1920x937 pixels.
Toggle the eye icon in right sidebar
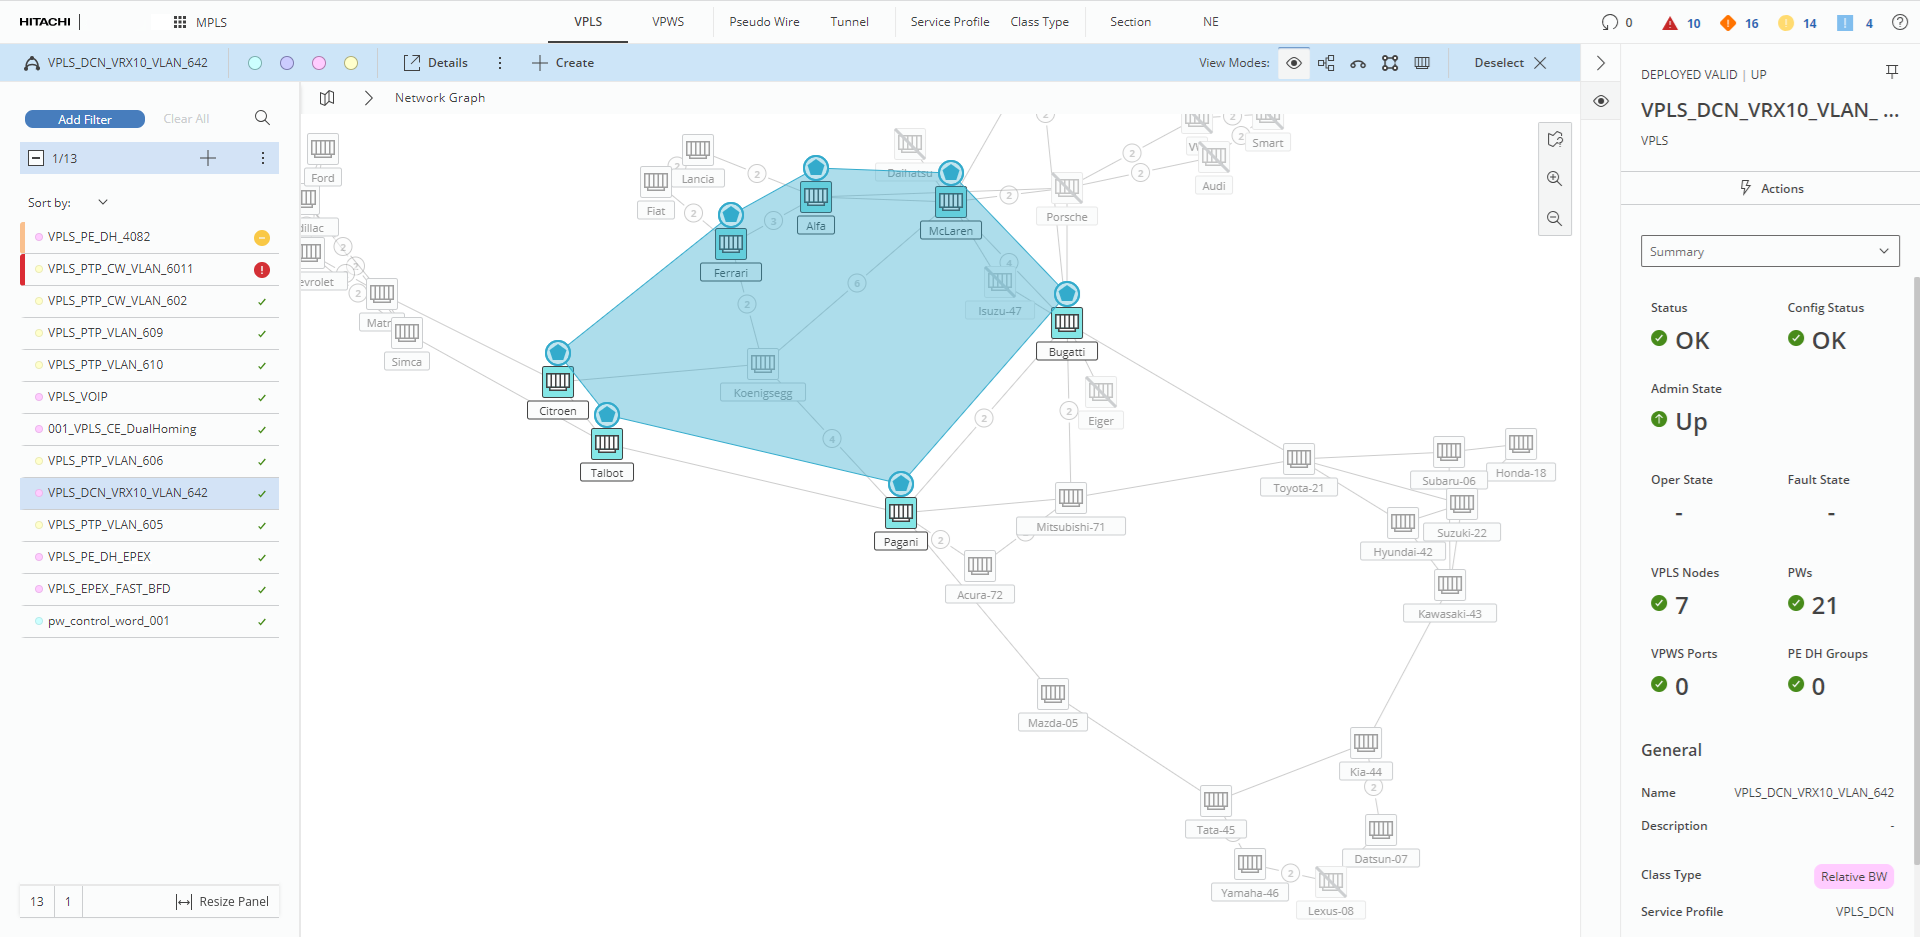(x=1601, y=101)
